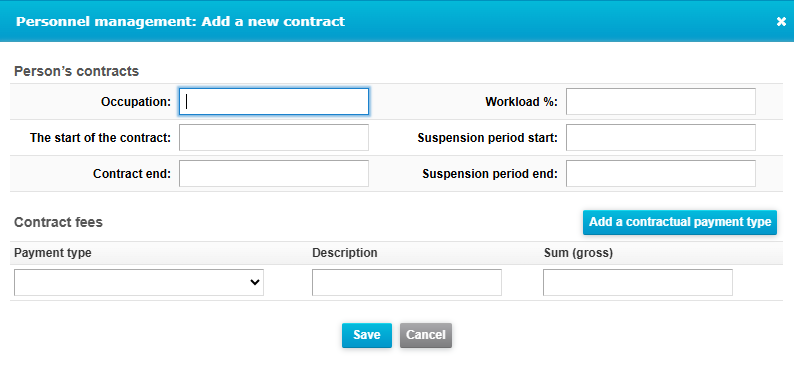Click the Suspension period start field
The image size is (794, 375).
[x=661, y=138]
